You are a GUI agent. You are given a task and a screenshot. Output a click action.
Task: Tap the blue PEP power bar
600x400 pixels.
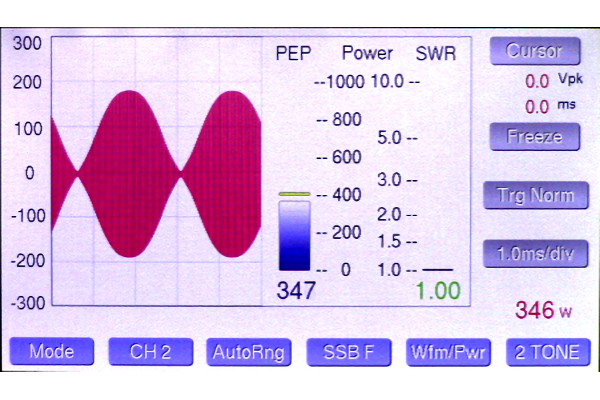pos(294,236)
